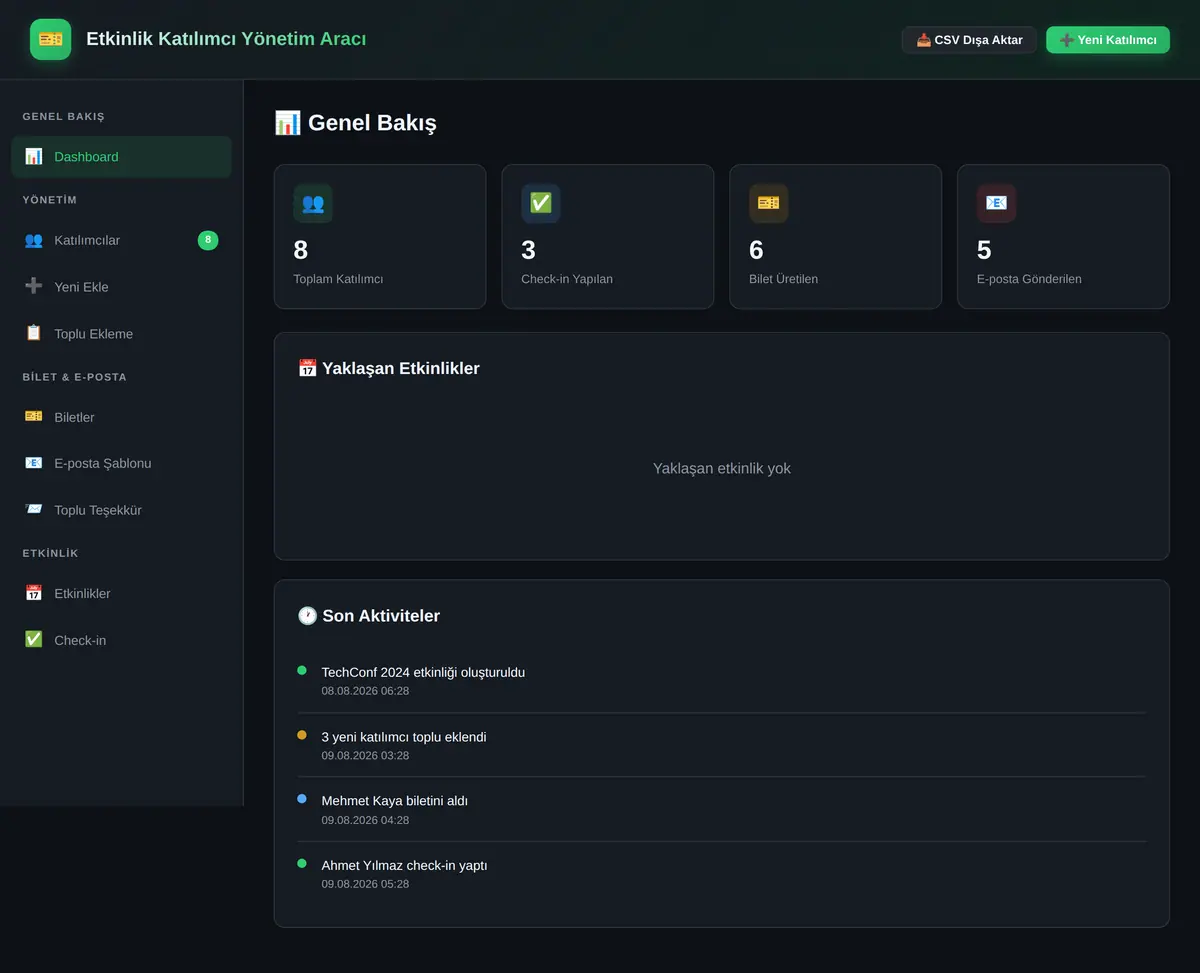Viewport: 1200px width, 973px height.
Task: Click the people icon on Toplam Katılımcı card
Action: click(313, 203)
